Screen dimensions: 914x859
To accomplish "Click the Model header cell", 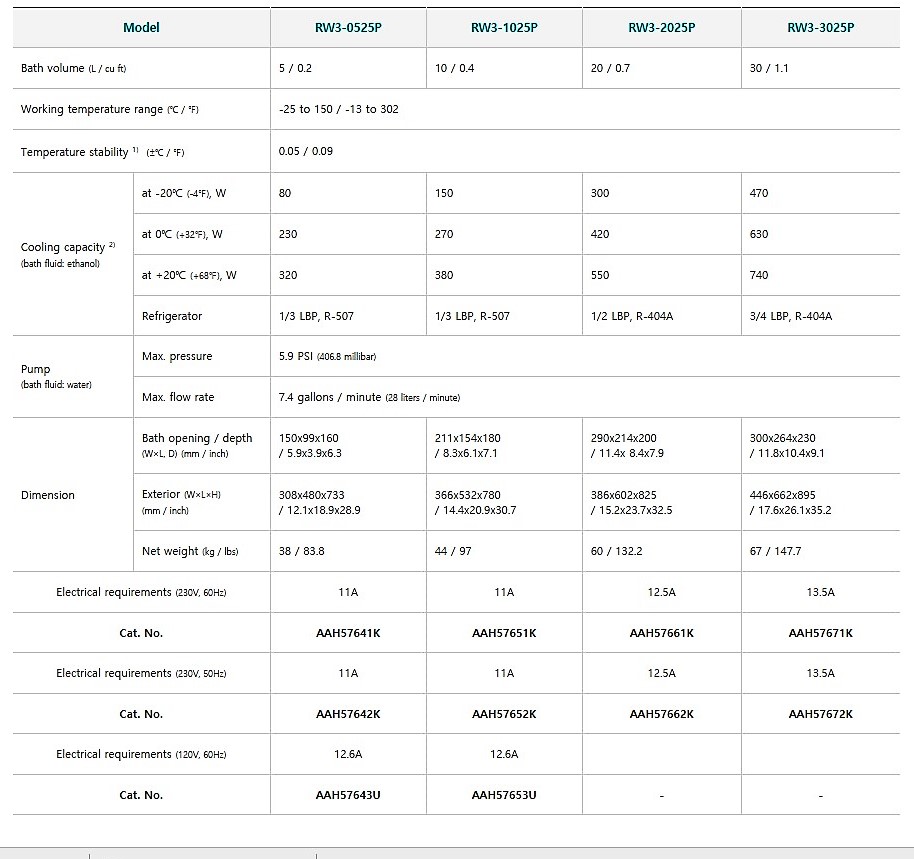I will click(x=141, y=28).
